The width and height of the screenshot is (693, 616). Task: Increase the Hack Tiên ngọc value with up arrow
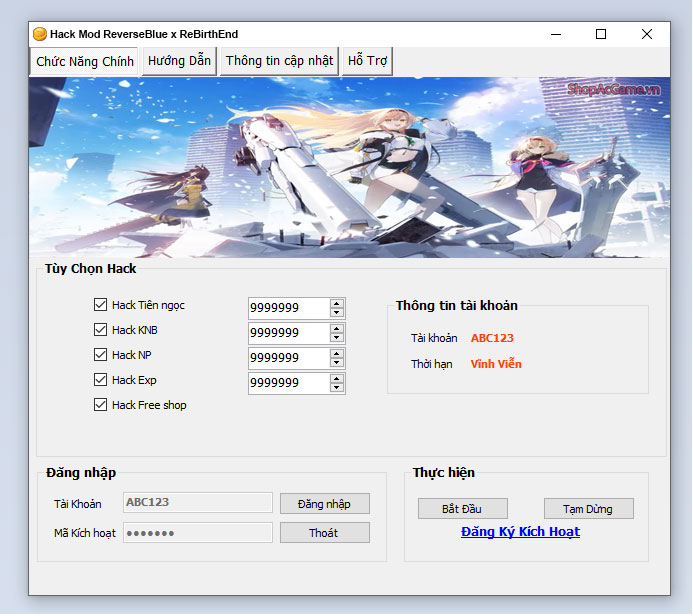pos(337,304)
